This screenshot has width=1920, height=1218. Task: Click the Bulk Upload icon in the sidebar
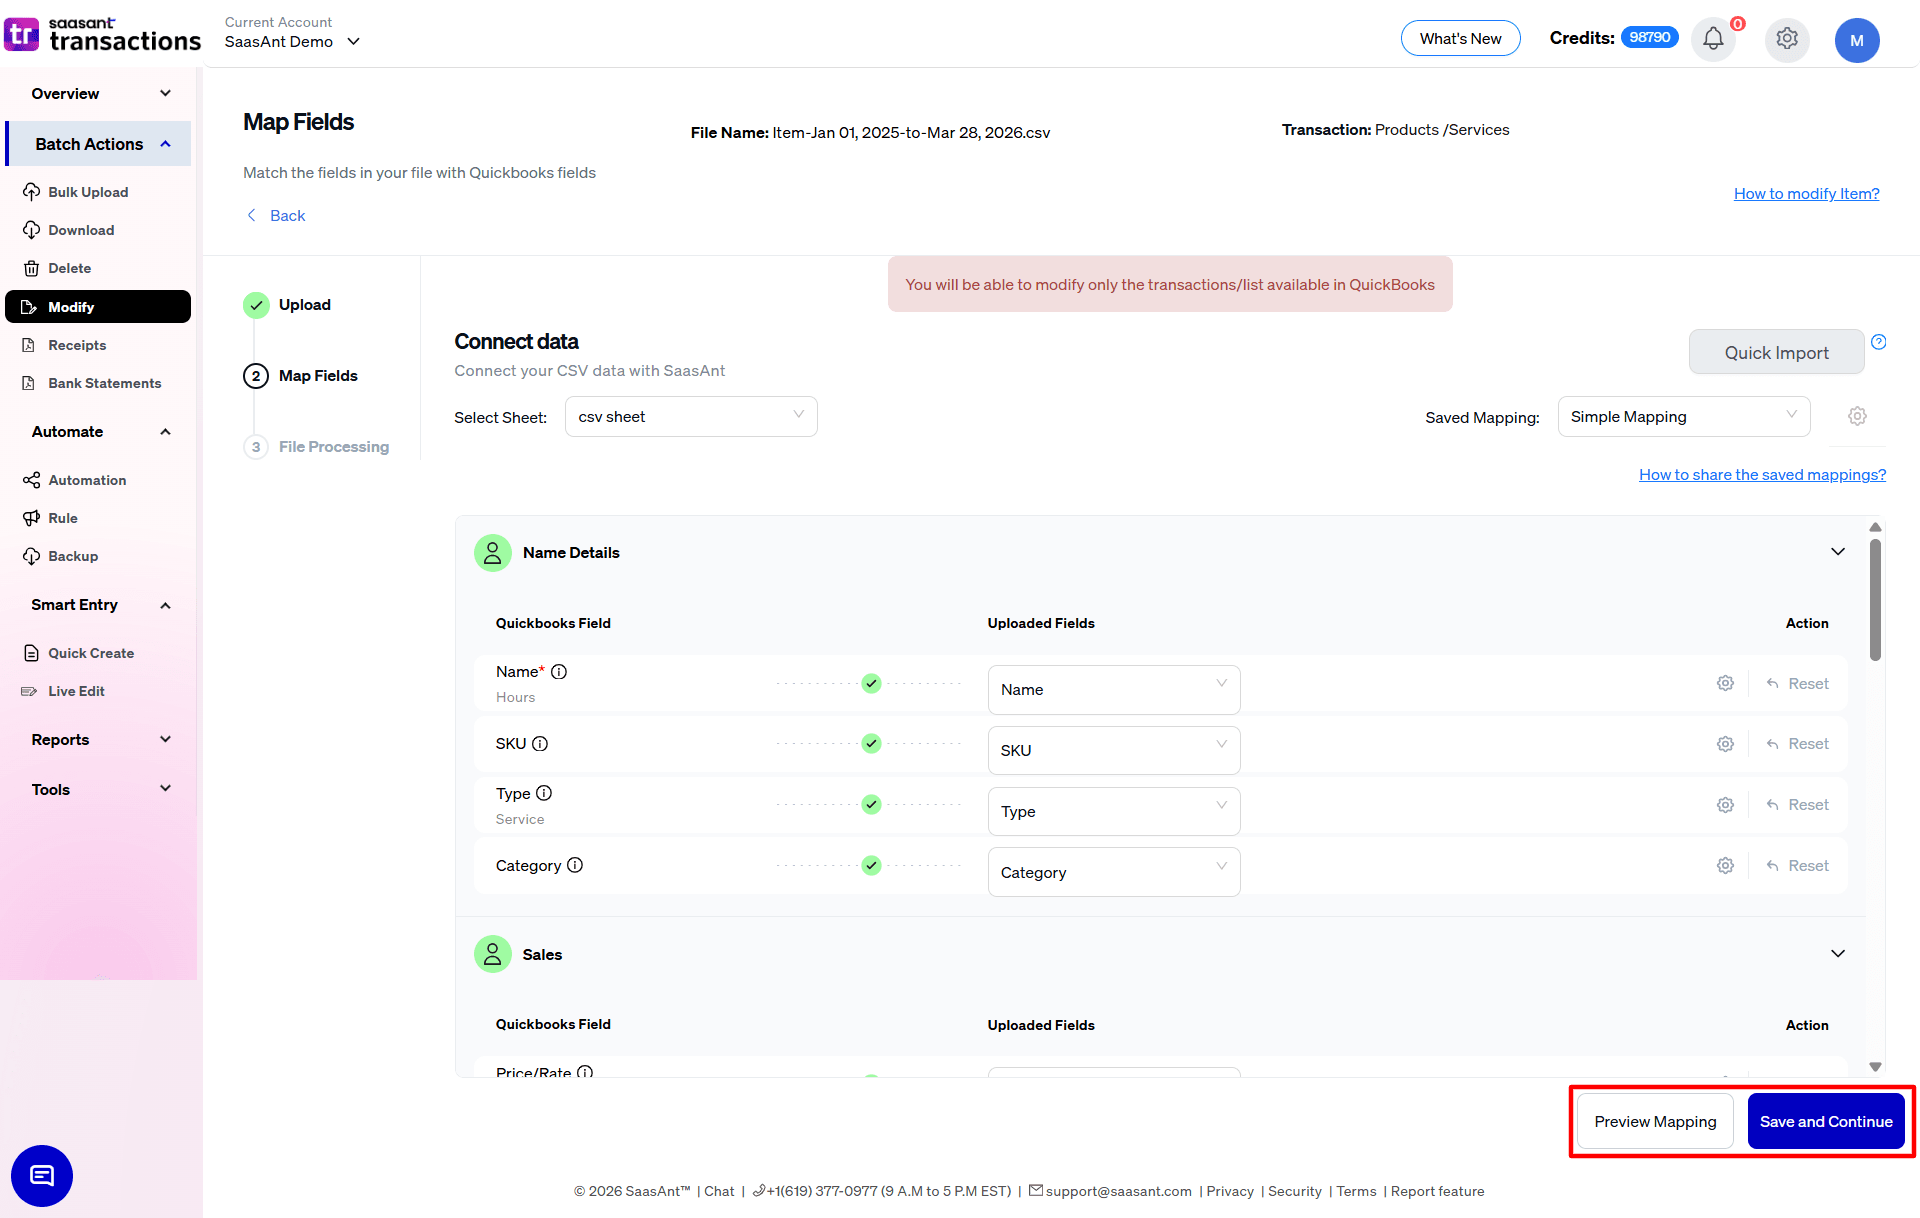tap(32, 192)
